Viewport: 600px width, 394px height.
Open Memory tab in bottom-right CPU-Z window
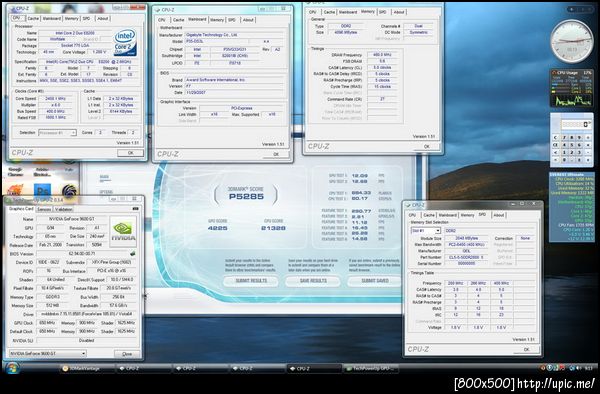click(468, 215)
